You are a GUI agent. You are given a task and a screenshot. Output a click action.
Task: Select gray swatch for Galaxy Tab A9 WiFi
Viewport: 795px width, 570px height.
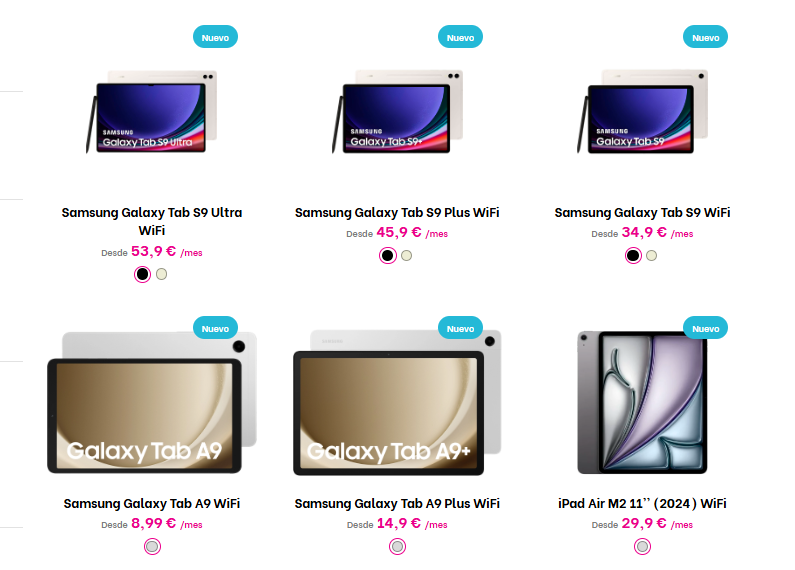click(152, 547)
